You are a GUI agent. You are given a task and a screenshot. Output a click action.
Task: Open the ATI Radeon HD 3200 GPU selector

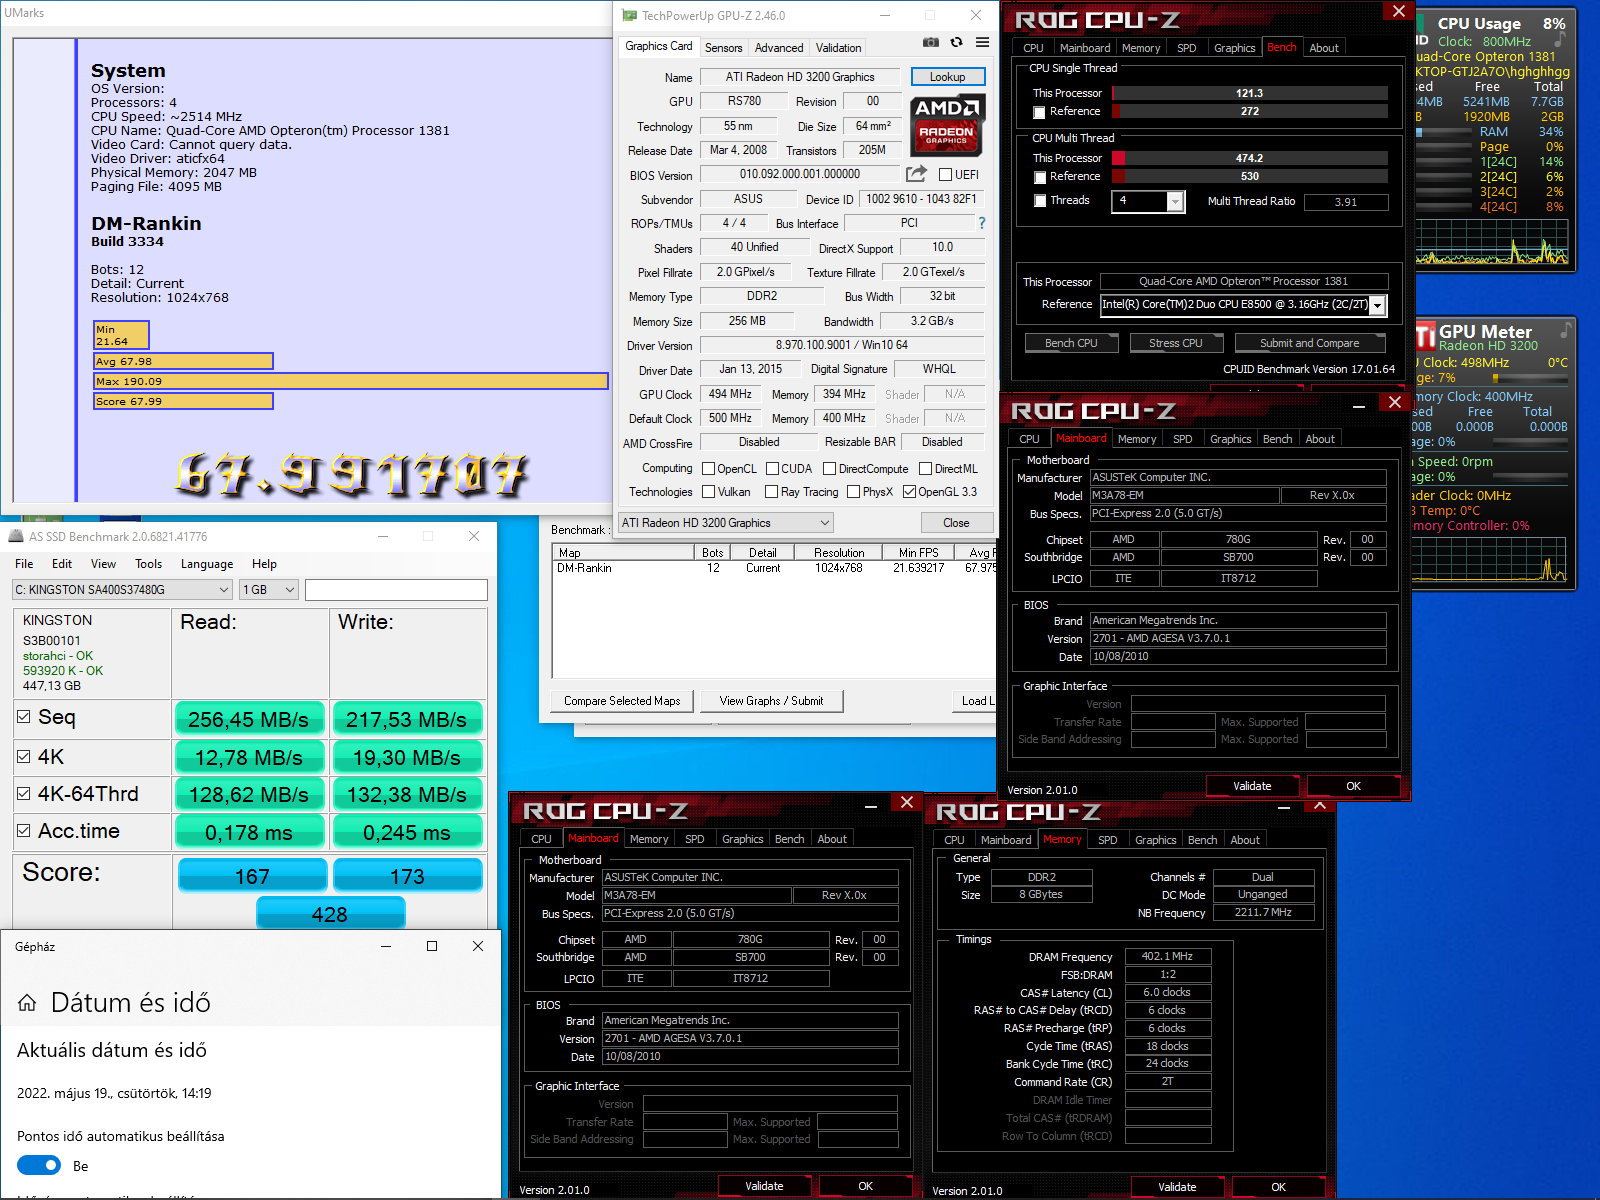pos(725,523)
